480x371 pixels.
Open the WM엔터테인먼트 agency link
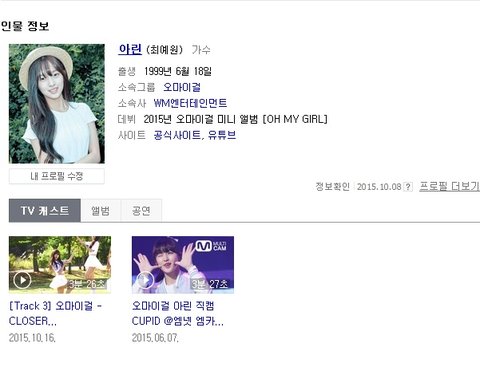[x=190, y=103]
